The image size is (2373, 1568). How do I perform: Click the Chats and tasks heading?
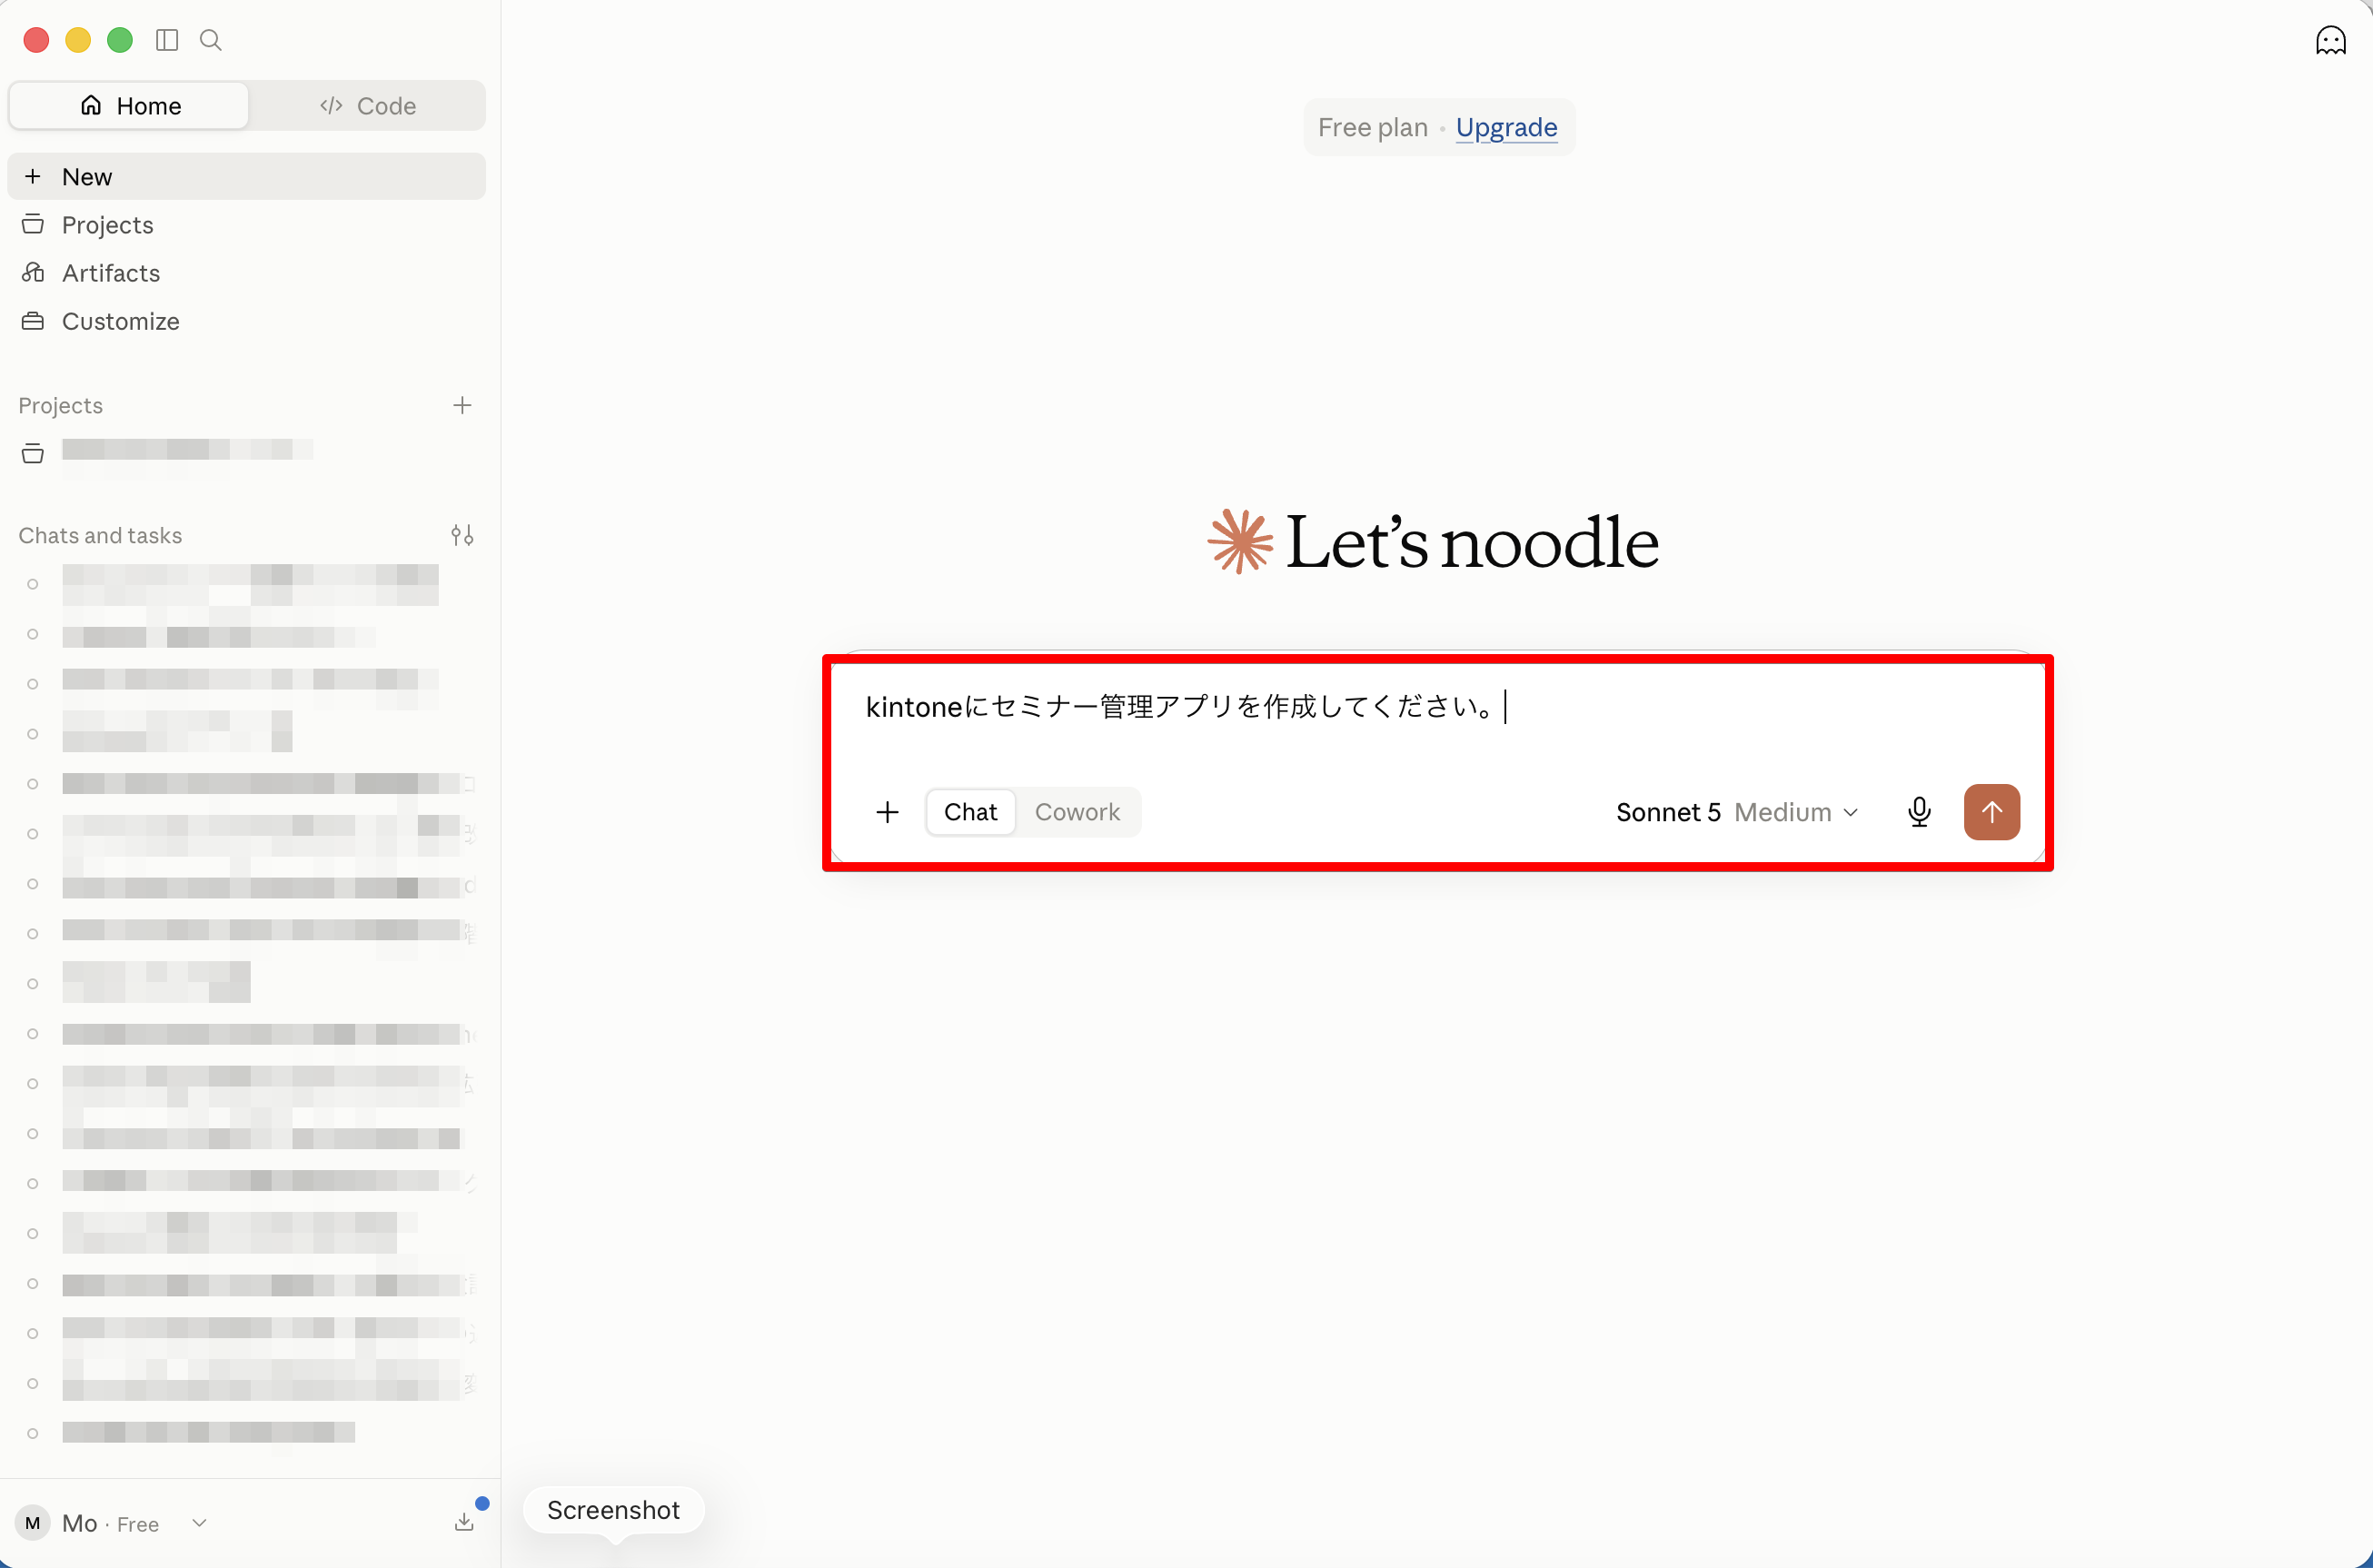click(x=100, y=535)
